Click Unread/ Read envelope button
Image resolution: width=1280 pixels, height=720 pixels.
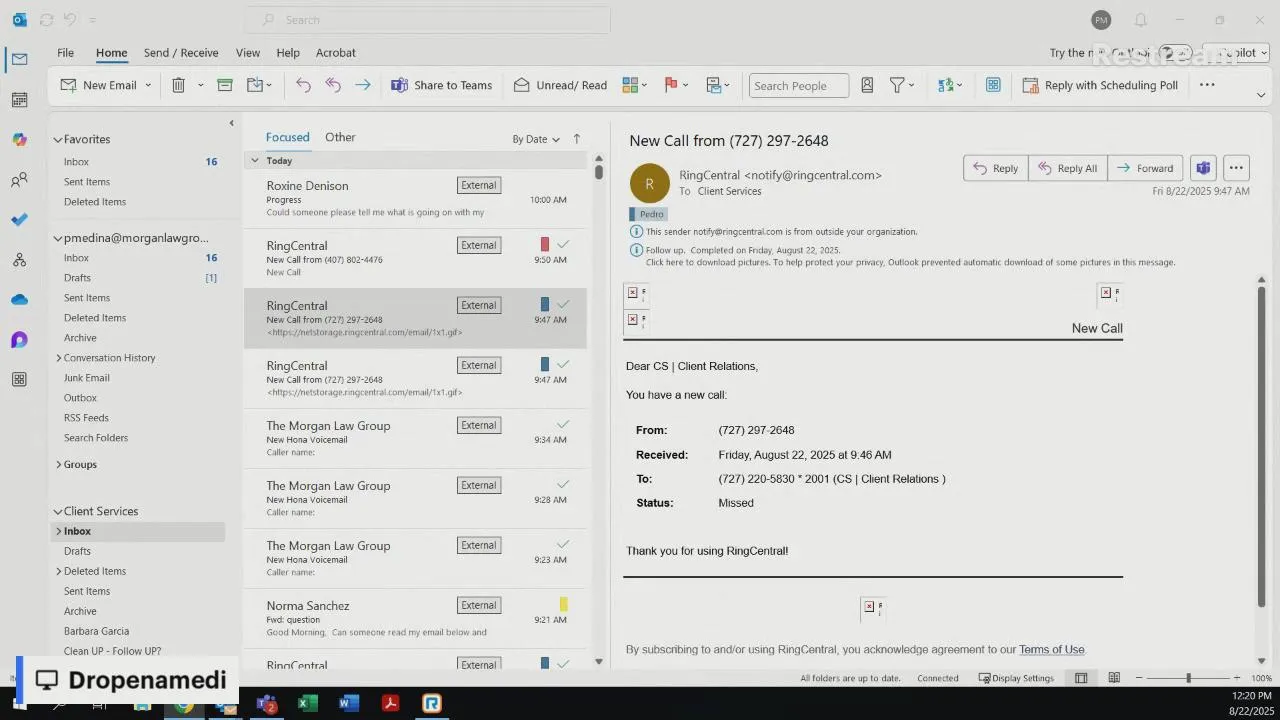pyautogui.click(x=560, y=85)
